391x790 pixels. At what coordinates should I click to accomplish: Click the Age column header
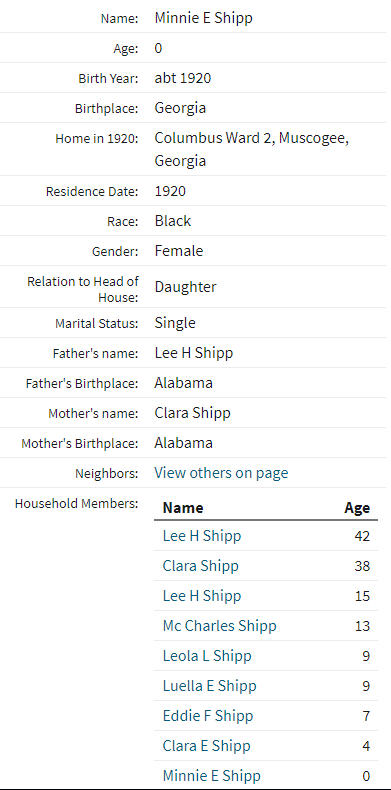[x=357, y=507]
